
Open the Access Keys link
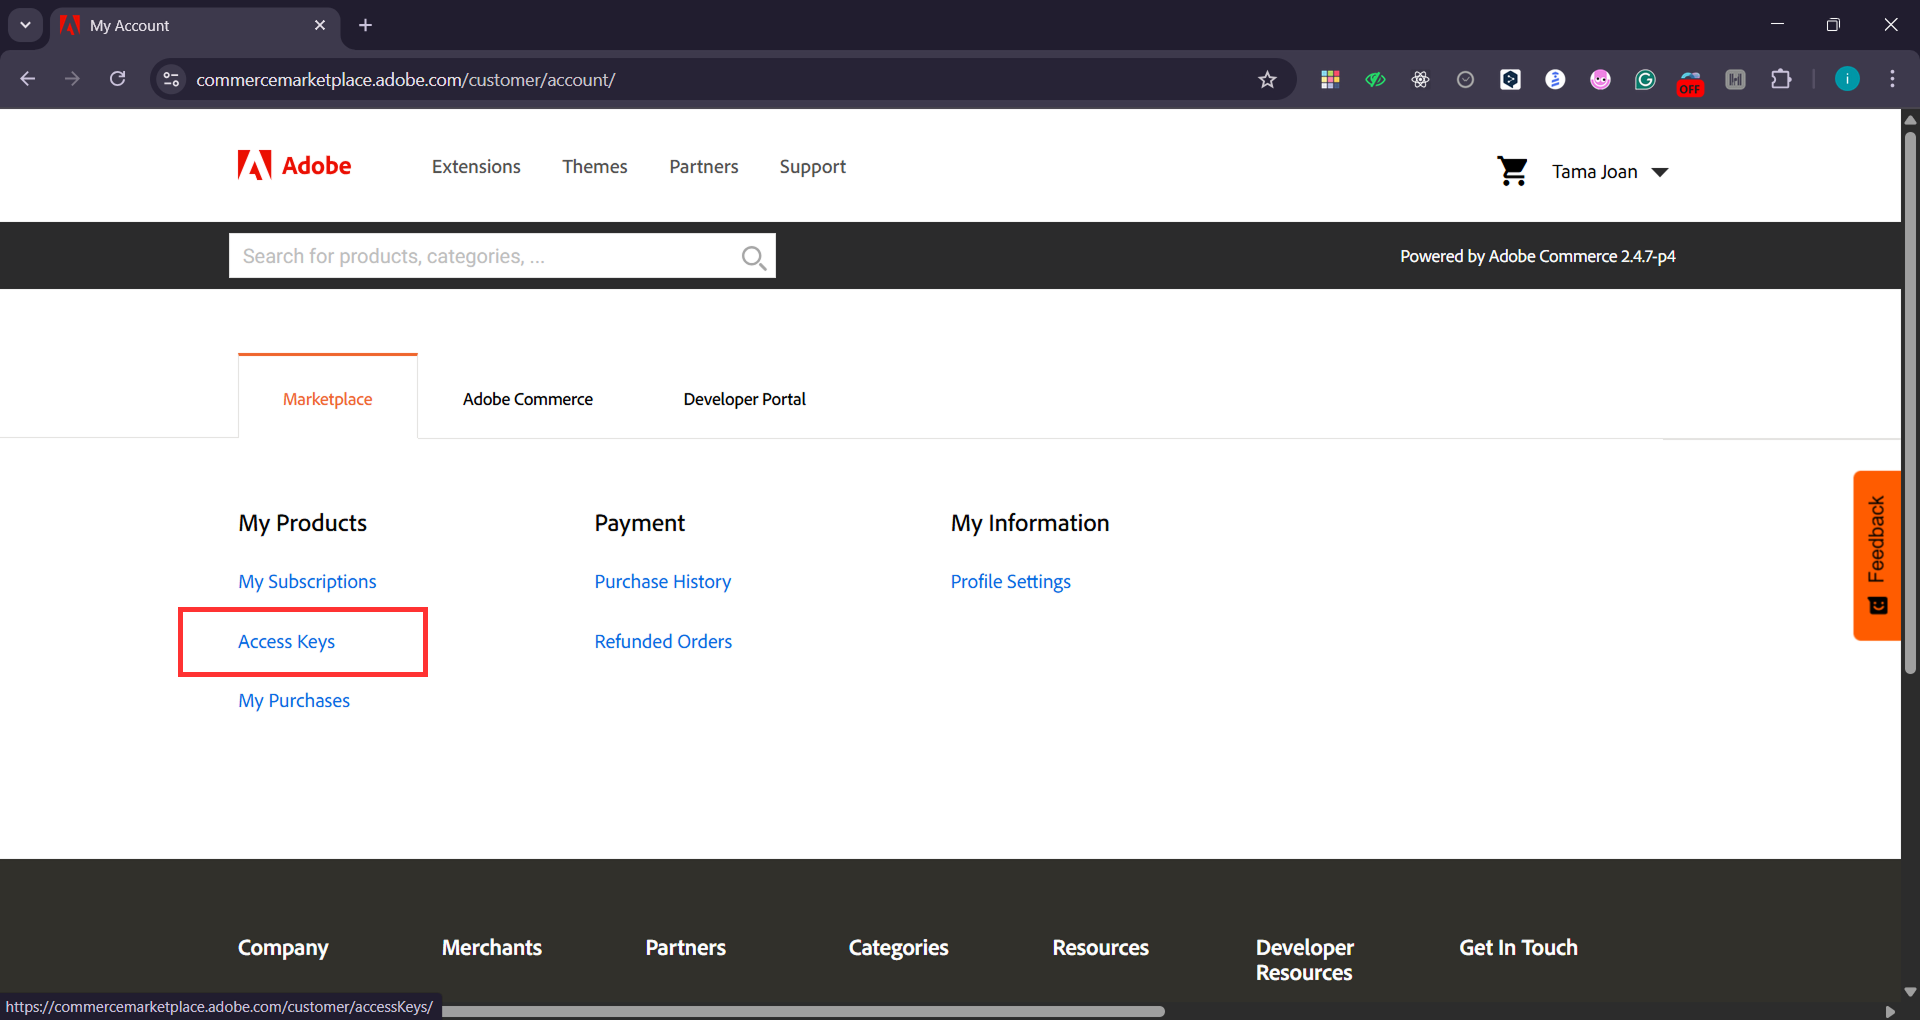coord(286,641)
